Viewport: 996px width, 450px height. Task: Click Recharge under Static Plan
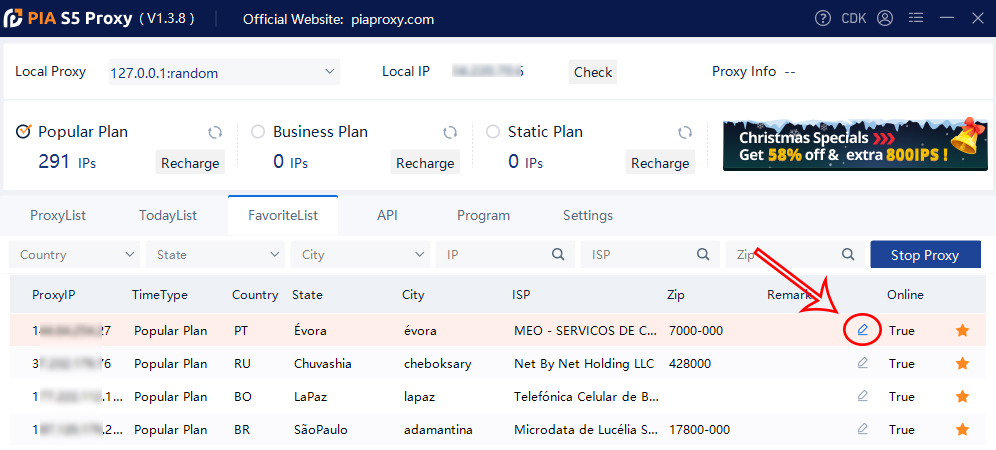coord(660,163)
